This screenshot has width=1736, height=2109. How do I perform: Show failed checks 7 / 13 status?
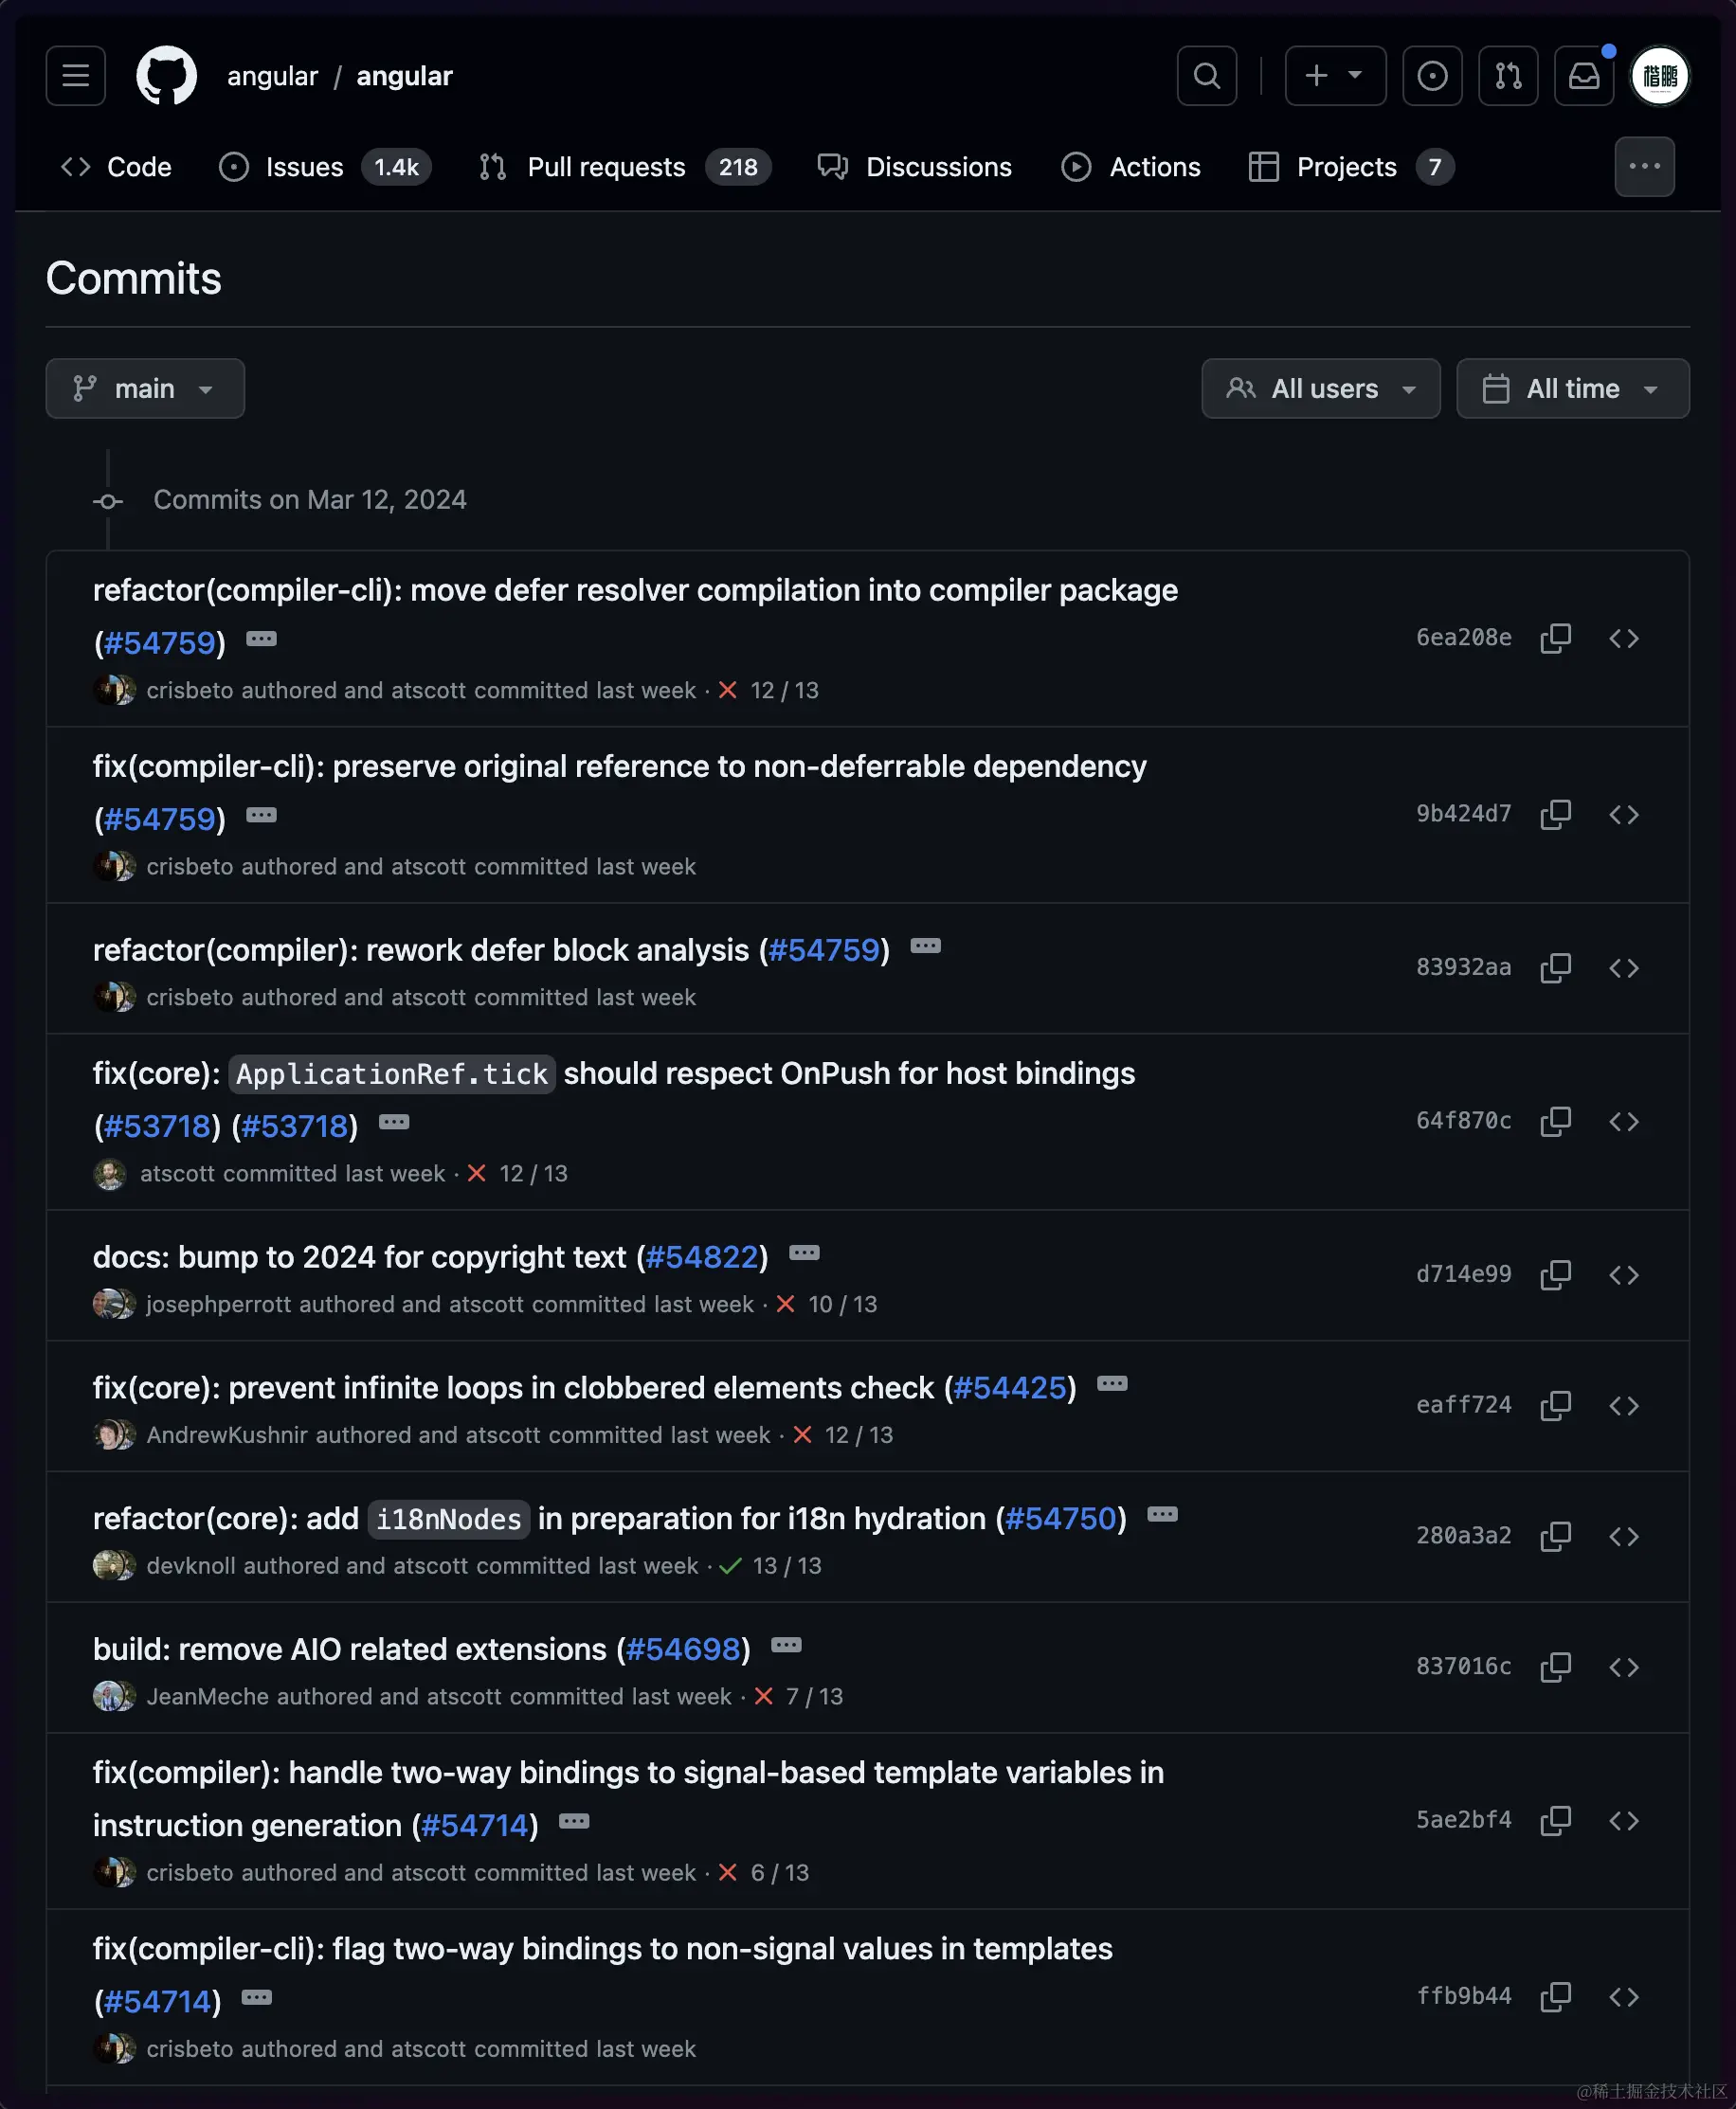click(799, 1697)
